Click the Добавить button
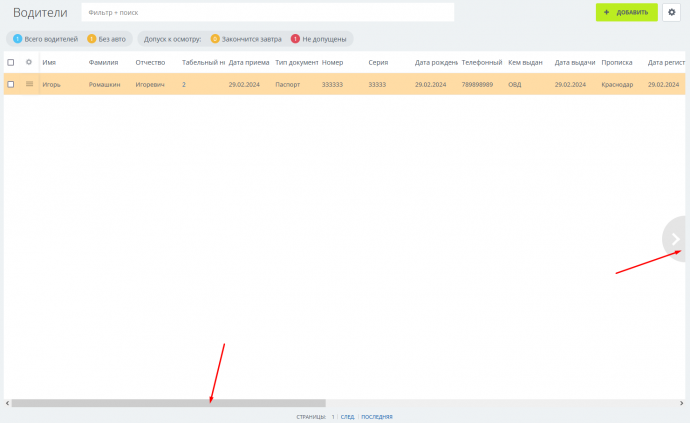The width and height of the screenshot is (690, 423). pos(627,12)
